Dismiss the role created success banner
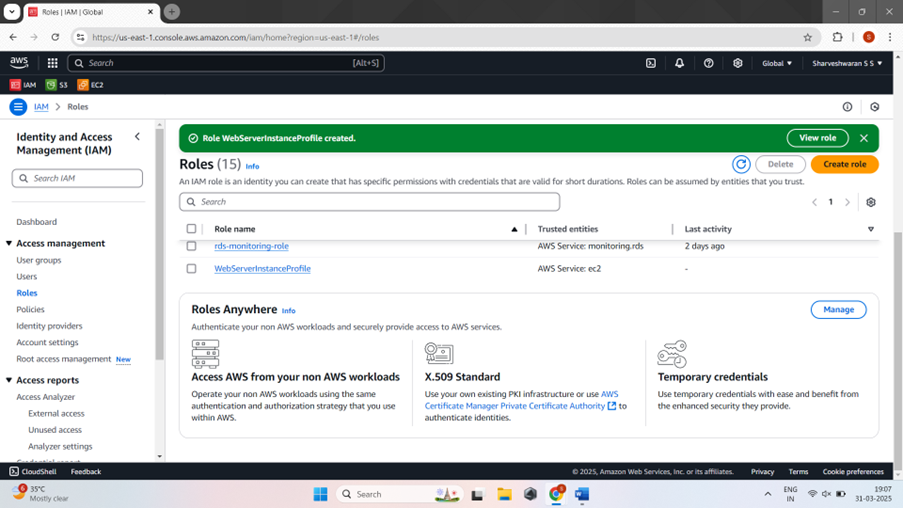This screenshot has height=508, width=903. 864,138
